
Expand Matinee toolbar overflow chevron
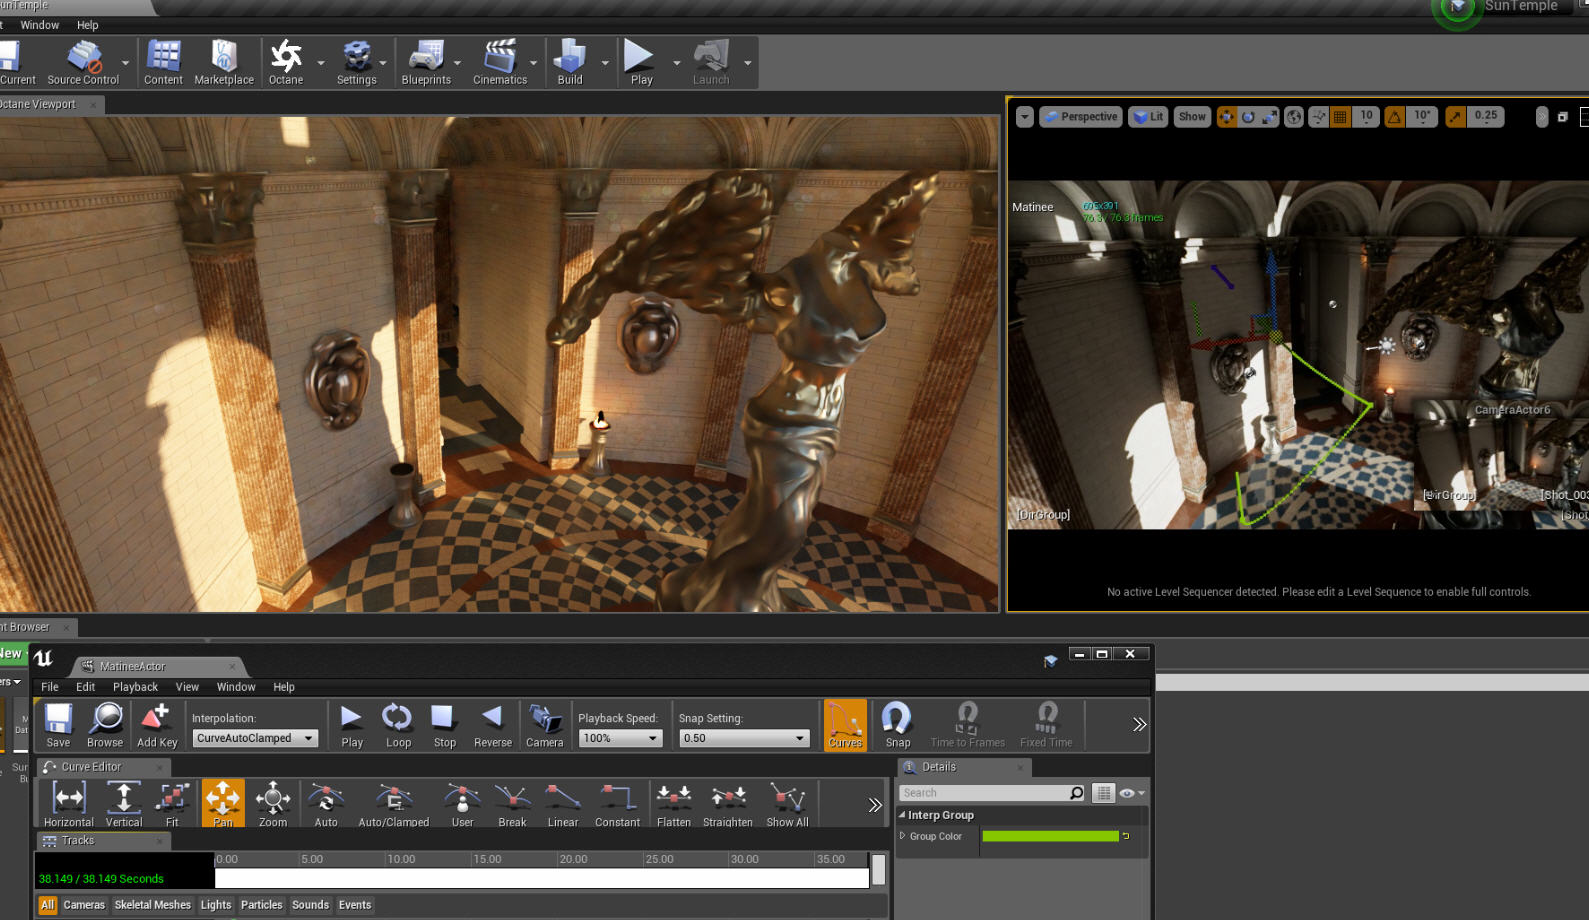[1139, 724]
